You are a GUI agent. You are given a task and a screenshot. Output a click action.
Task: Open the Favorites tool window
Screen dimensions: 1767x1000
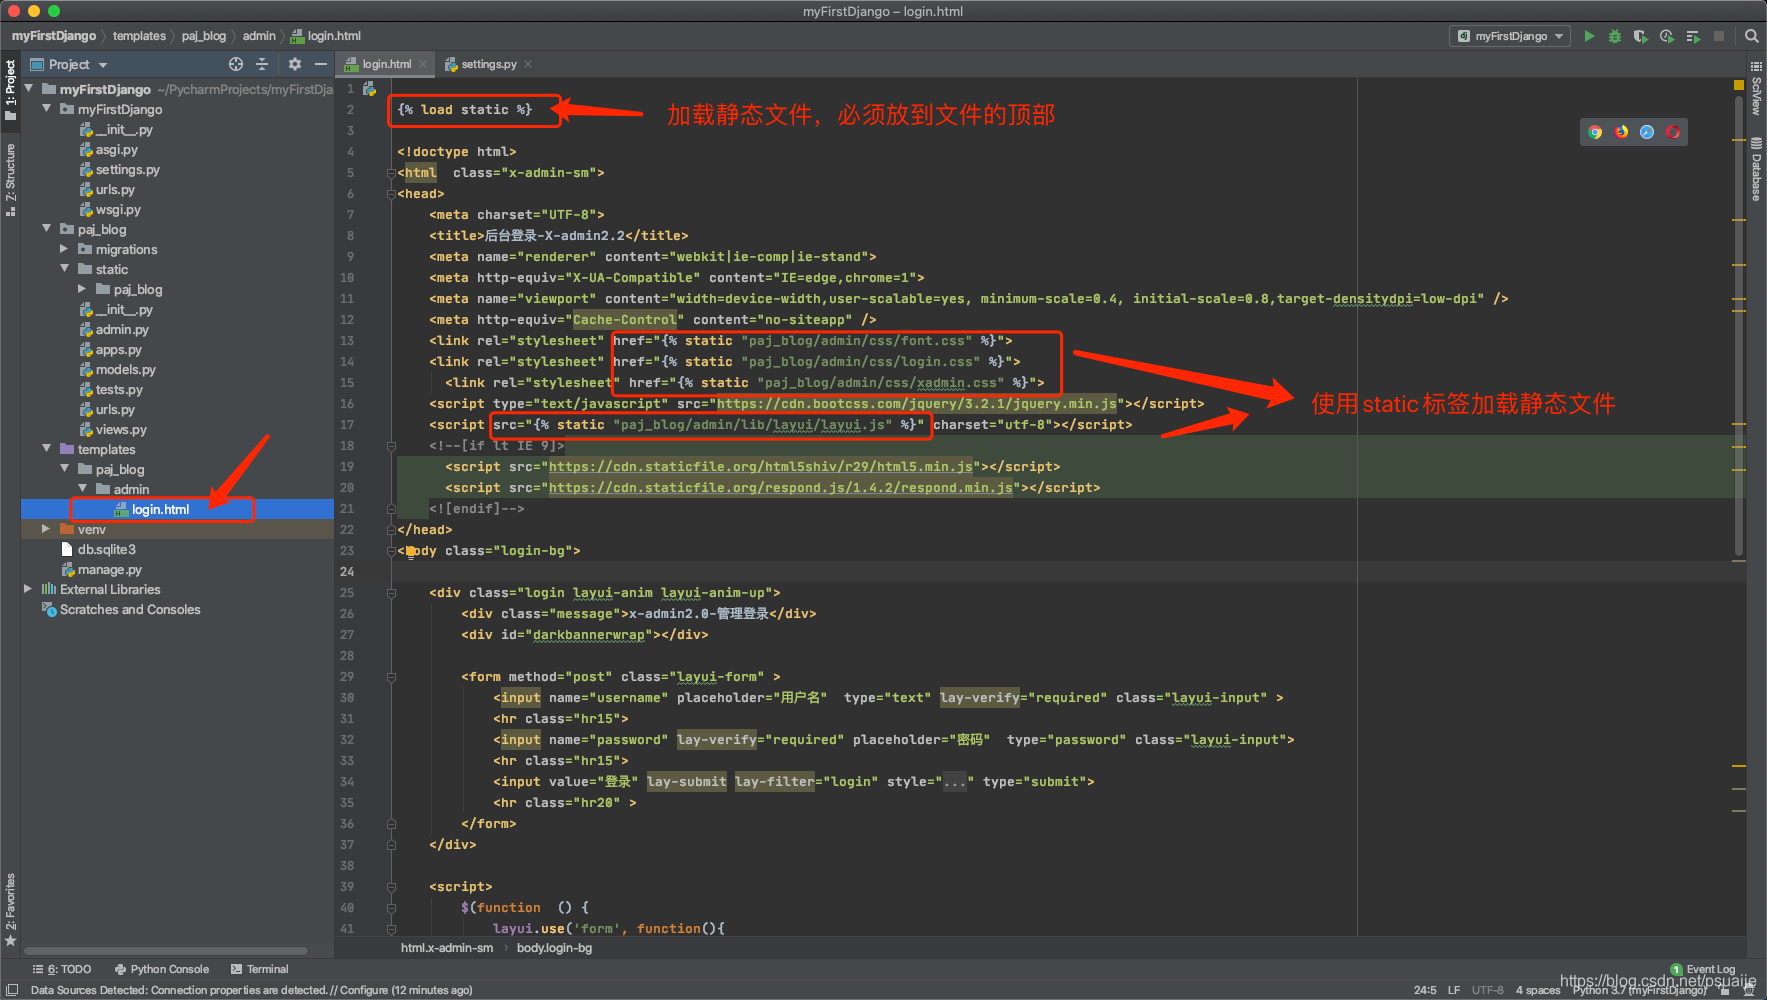[x=10, y=910]
